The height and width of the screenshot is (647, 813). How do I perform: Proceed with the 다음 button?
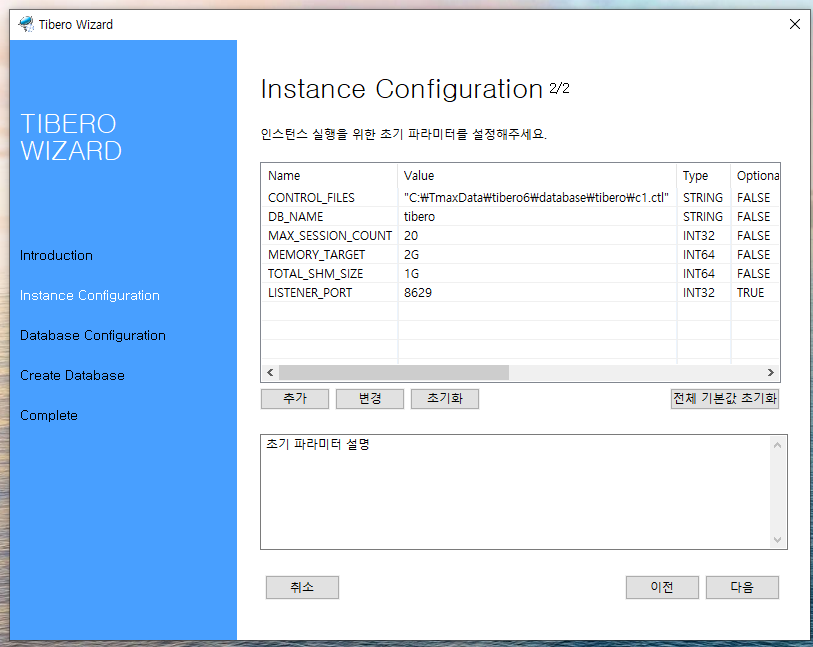[742, 587]
